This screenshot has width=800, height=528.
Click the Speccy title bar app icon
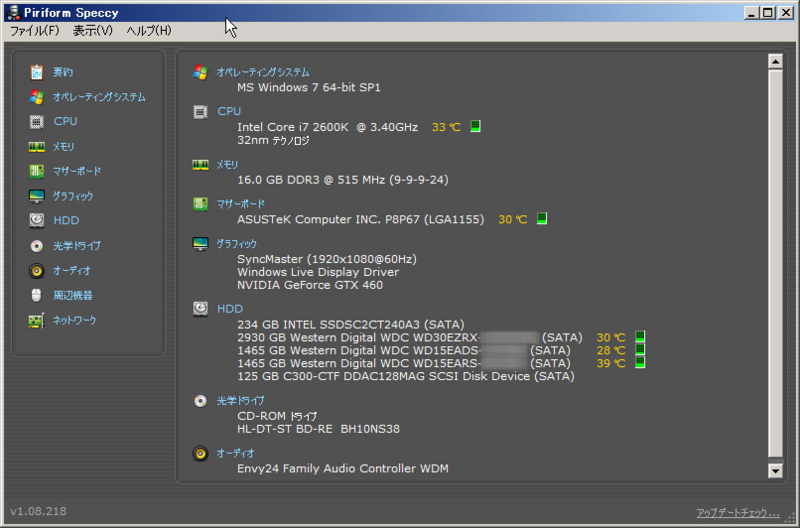14,12
